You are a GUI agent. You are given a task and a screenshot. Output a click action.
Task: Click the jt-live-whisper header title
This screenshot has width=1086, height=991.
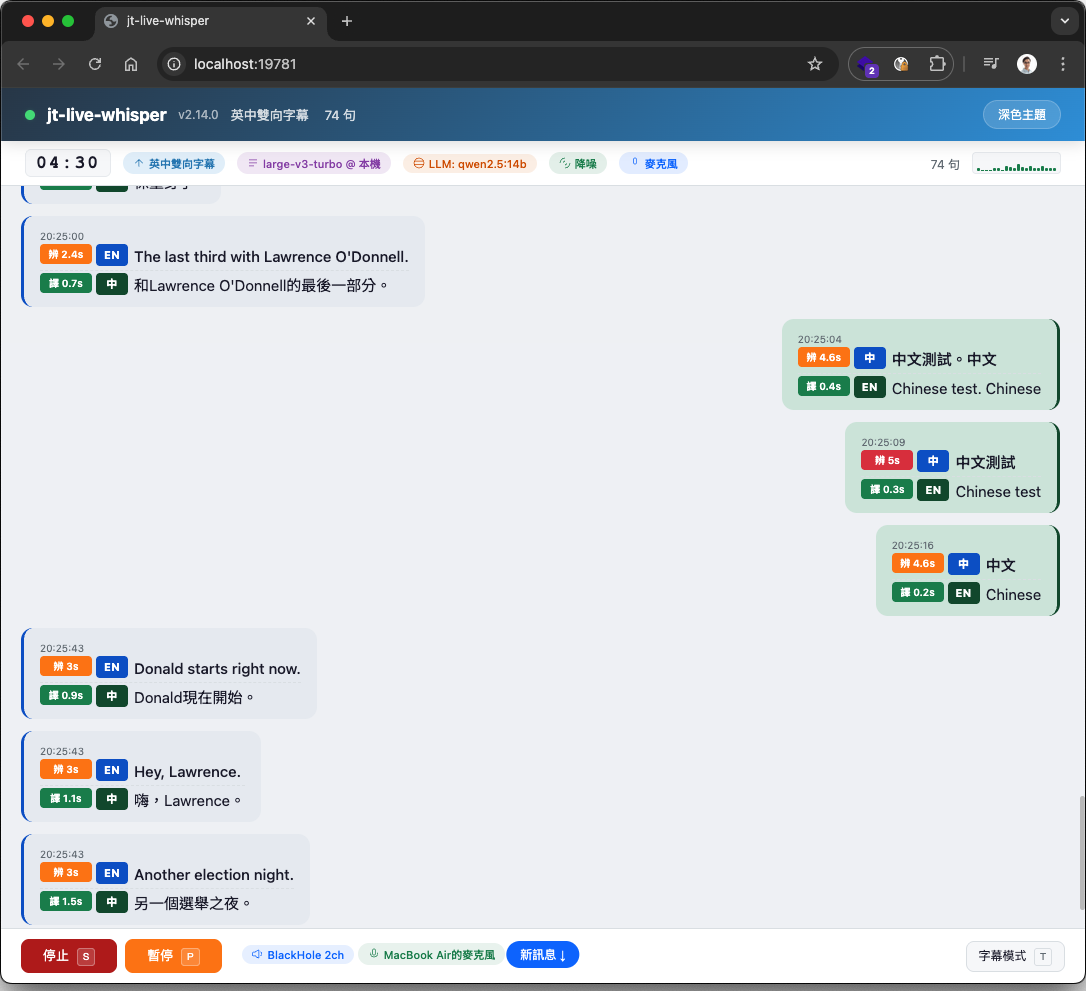click(x=107, y=115)
